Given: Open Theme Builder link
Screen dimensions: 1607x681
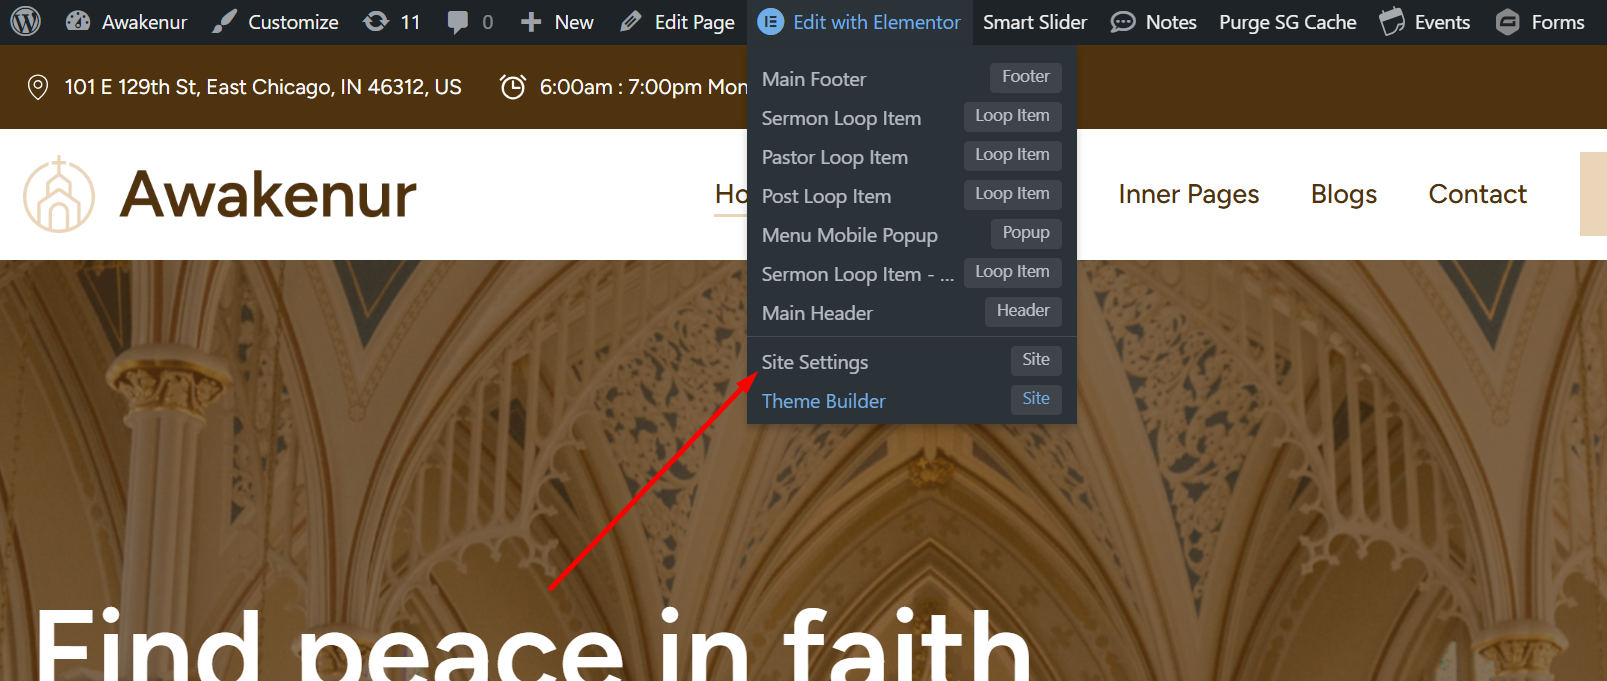Looking at the screenshot, I should [823, 401].
